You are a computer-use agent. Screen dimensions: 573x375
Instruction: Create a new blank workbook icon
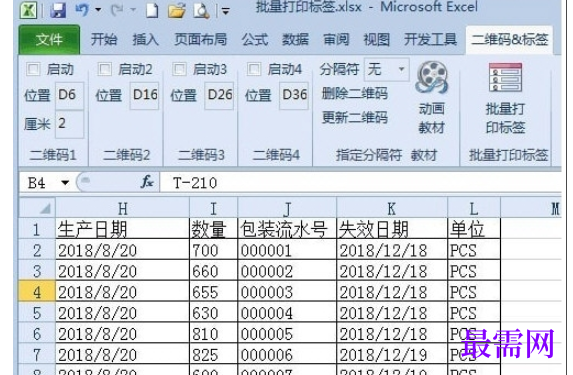point(152,10)
